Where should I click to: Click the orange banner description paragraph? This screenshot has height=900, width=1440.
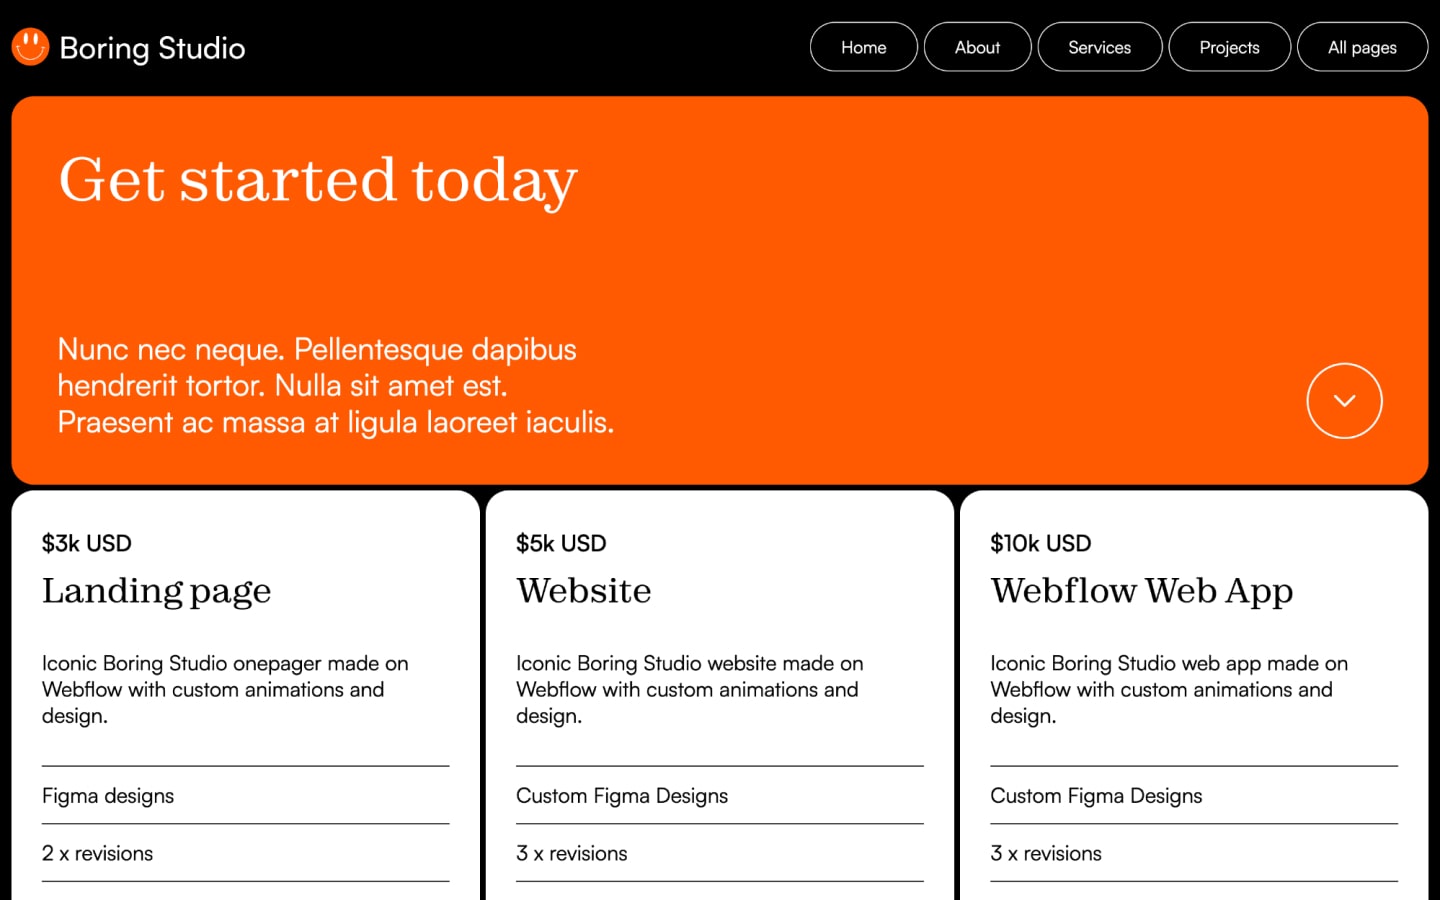pos(335,385)
